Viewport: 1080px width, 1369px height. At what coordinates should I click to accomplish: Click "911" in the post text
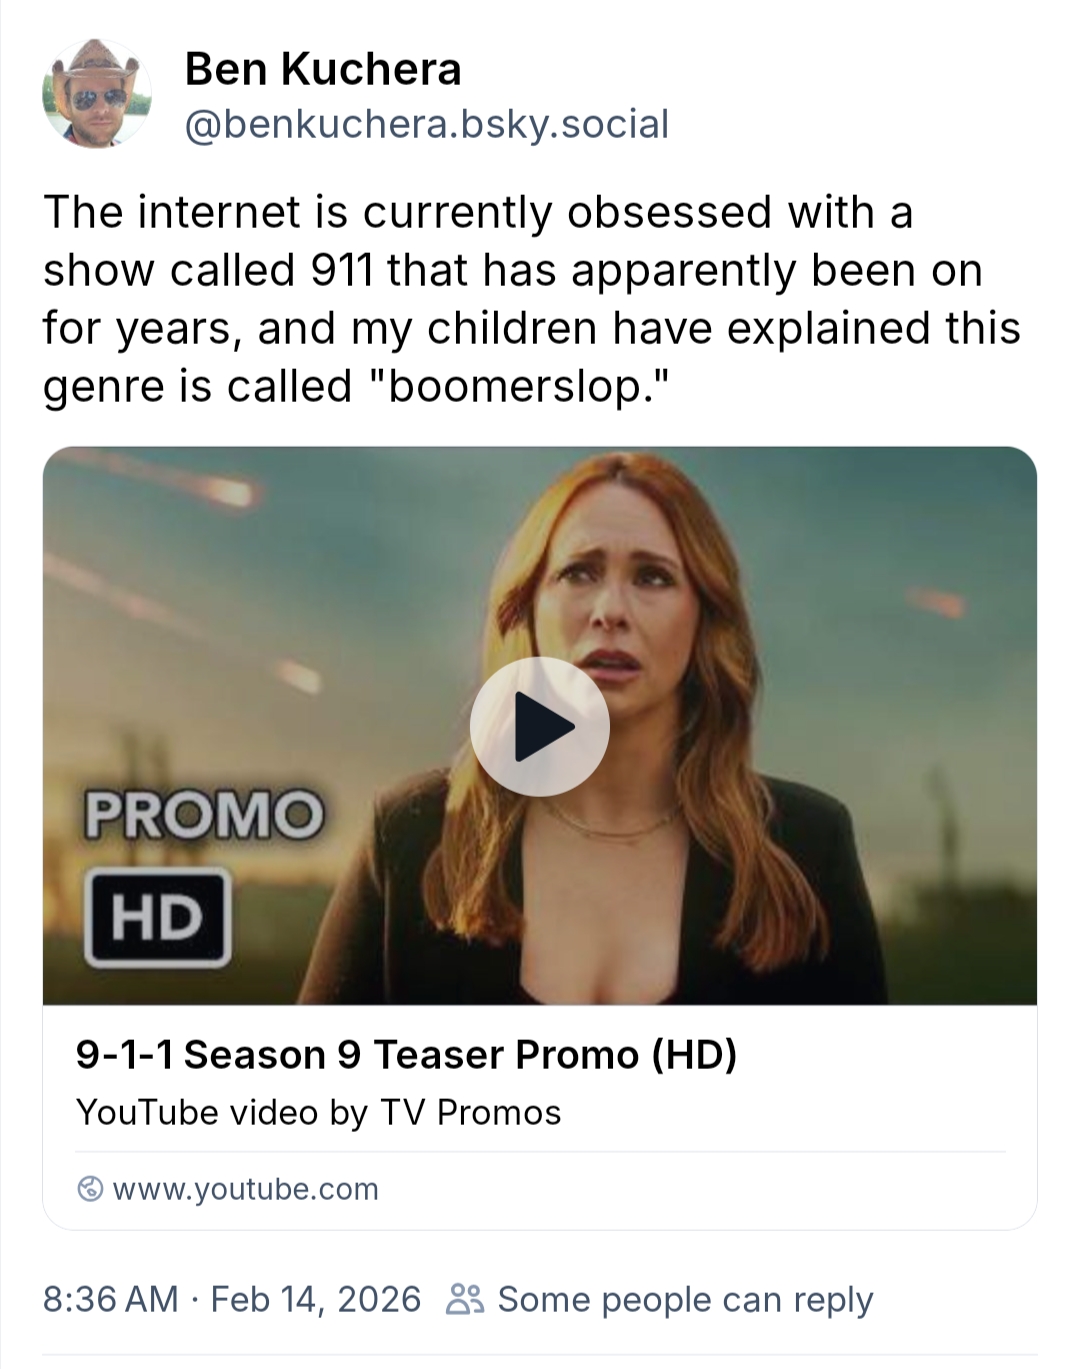click(342, 270)
